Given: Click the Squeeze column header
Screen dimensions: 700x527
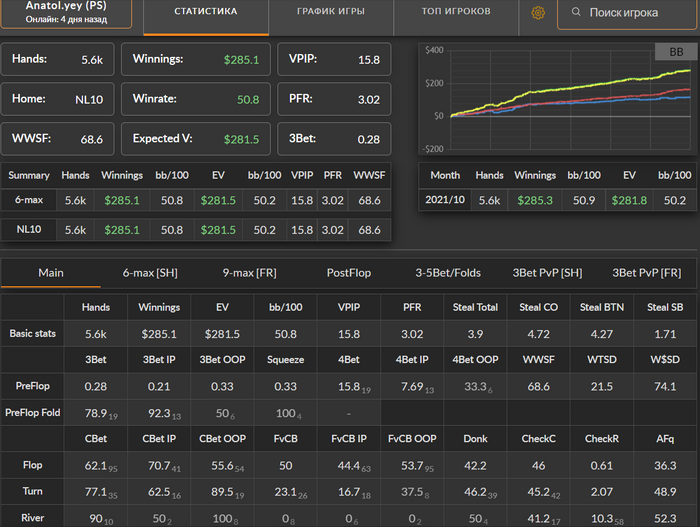Looking at the screenshot, I should 286,360.
